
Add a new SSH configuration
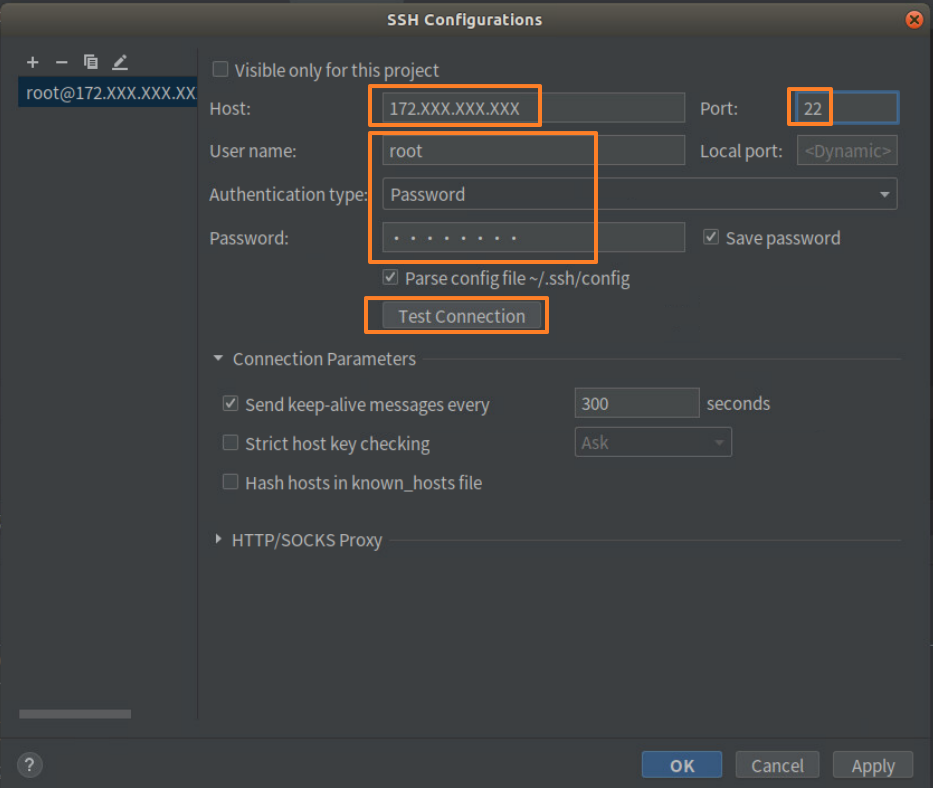click(x=33, y=62)
